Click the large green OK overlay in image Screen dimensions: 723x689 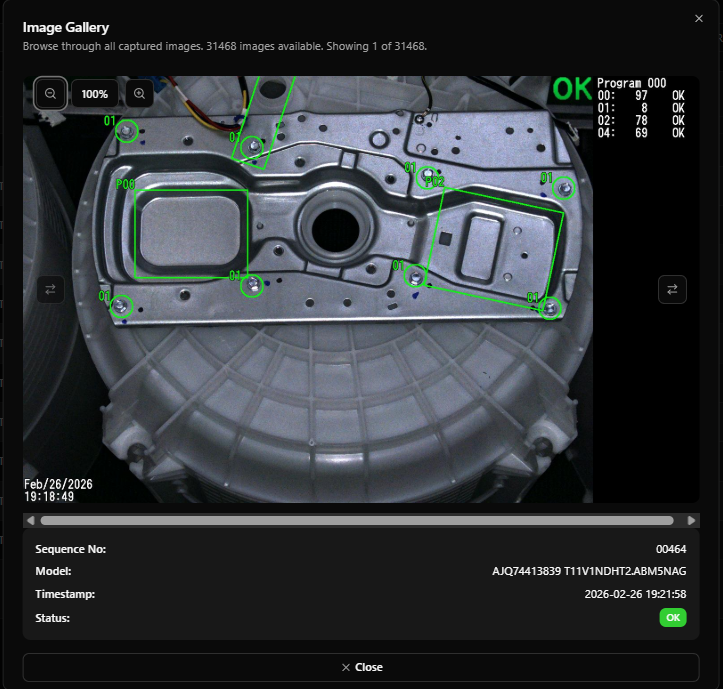tap(572, 89)
